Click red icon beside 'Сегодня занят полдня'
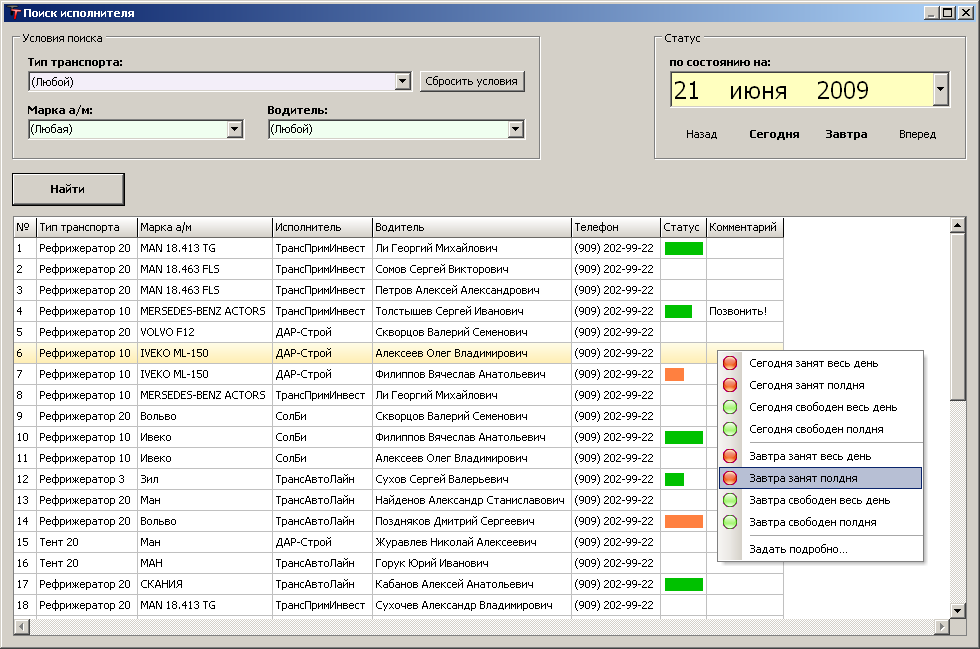980x649 pixels. click(x=730, y=385)
